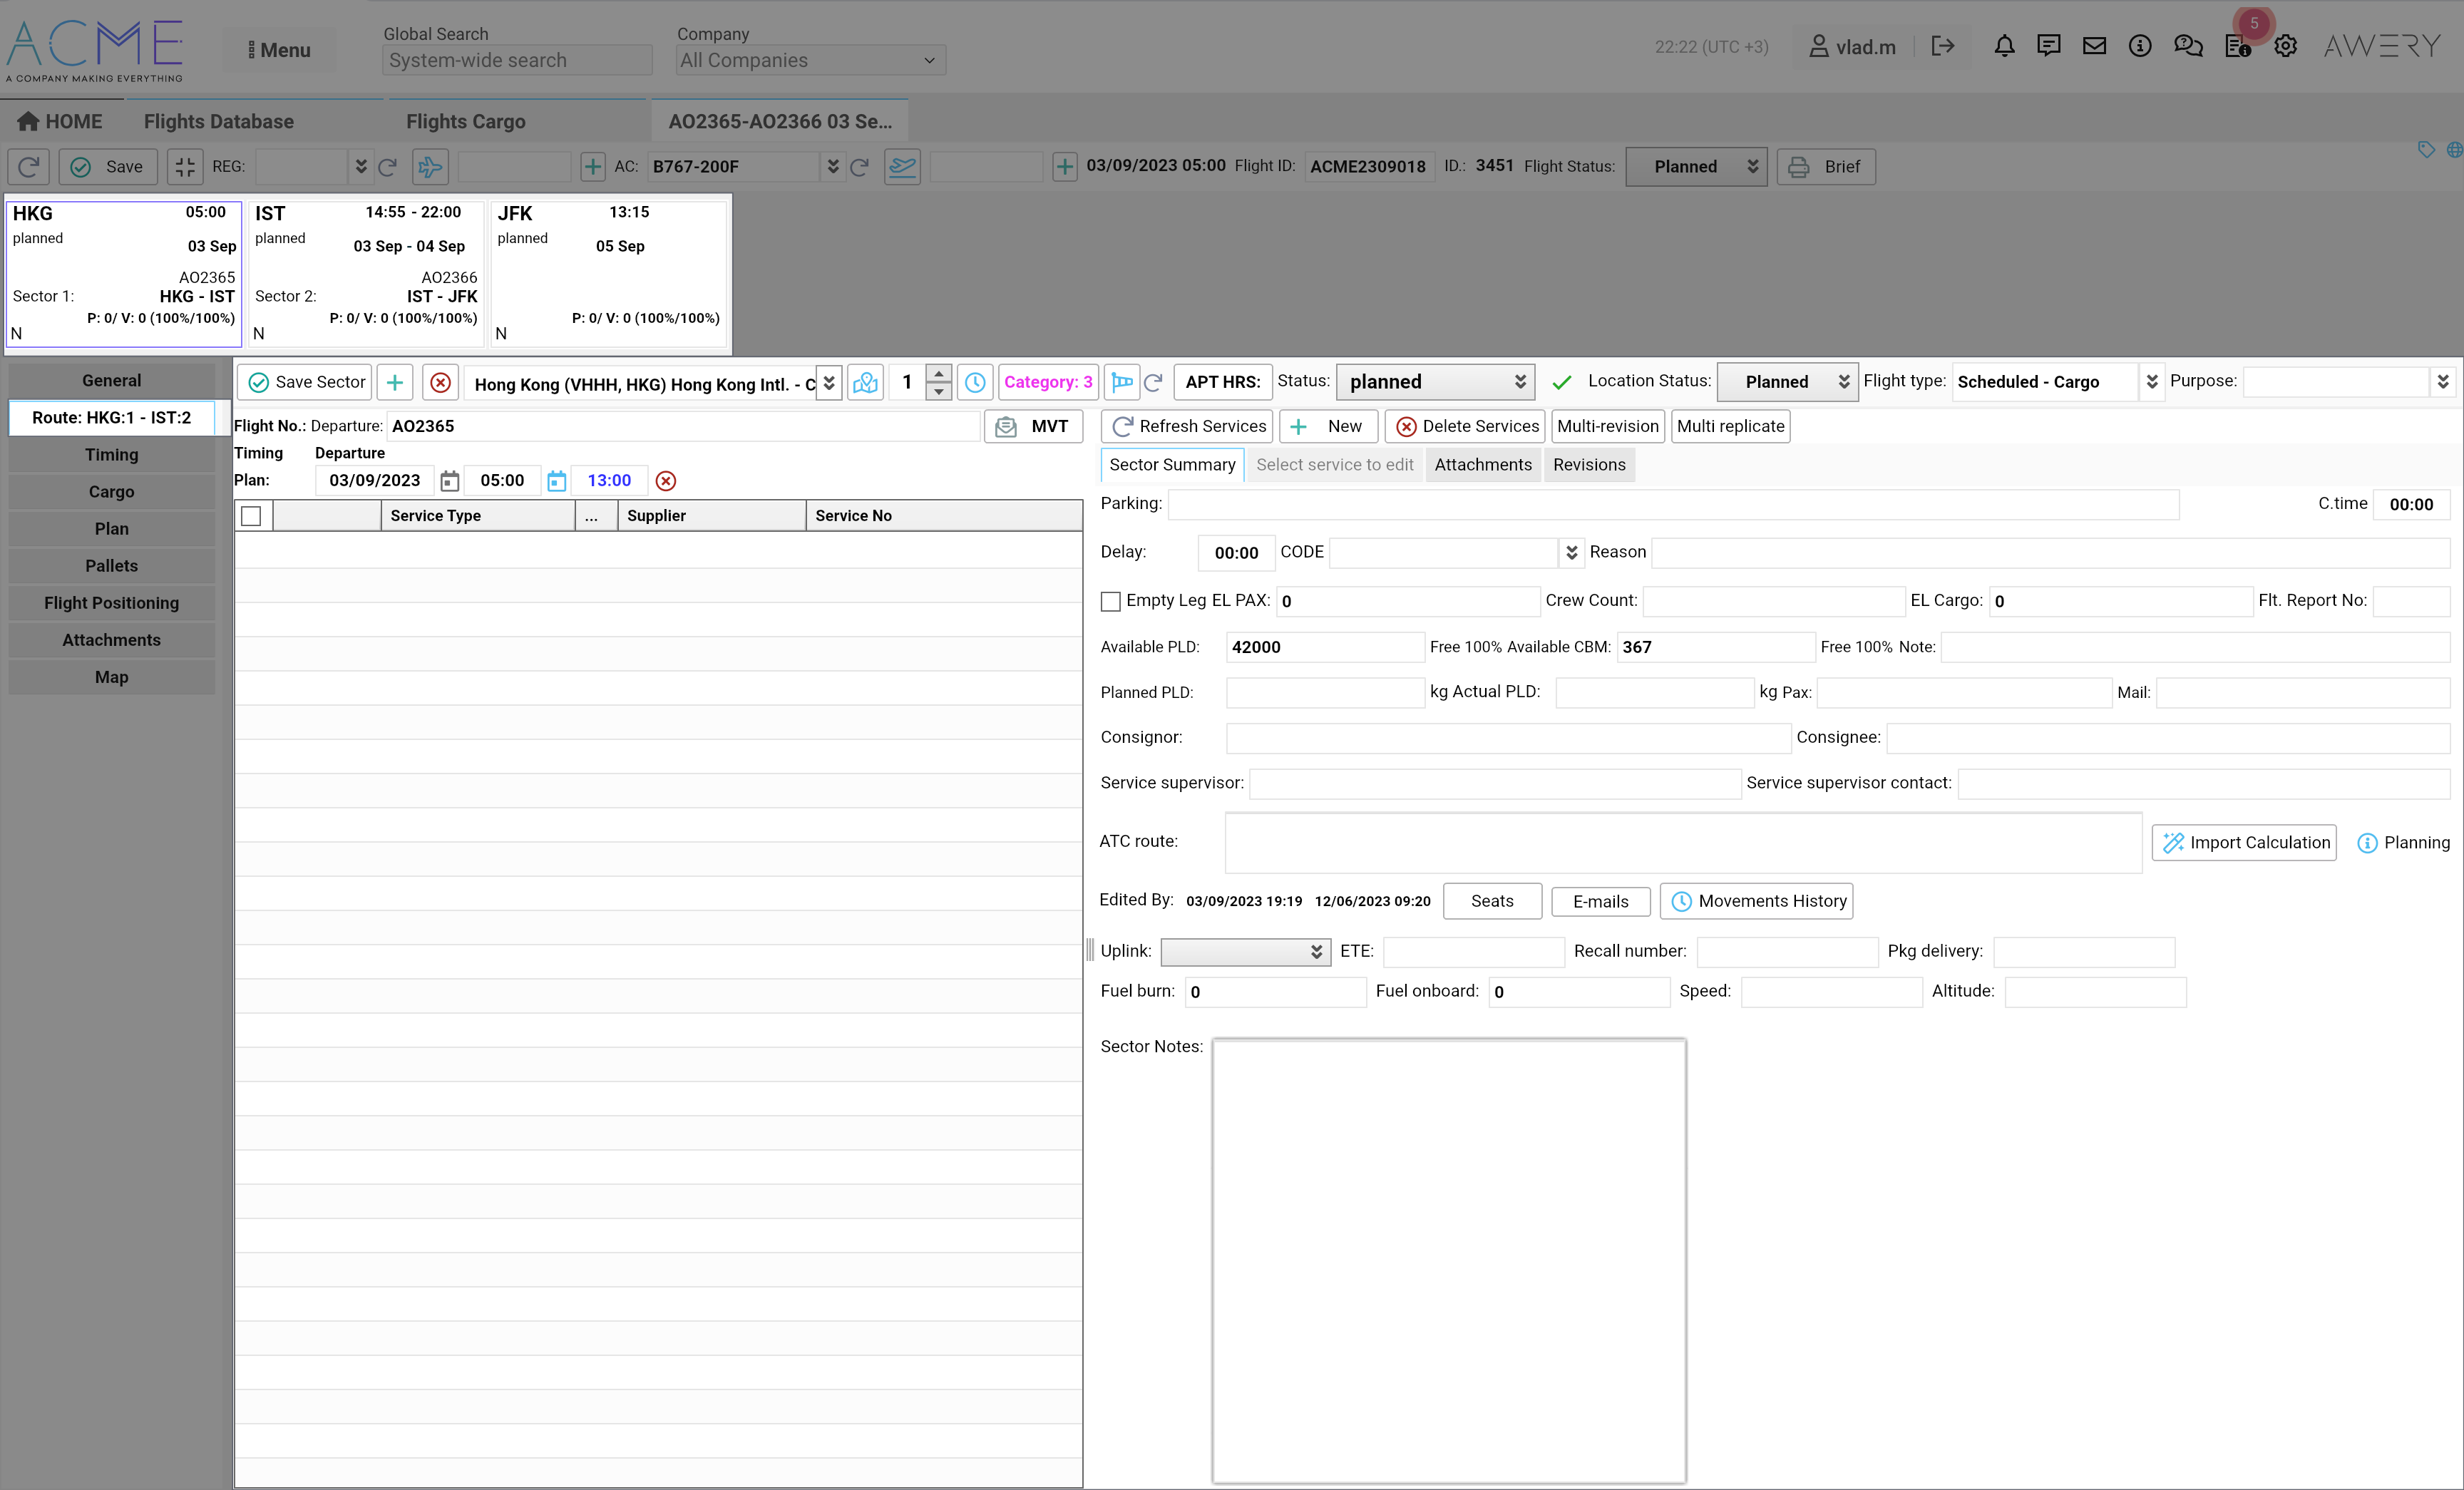Click the Movements History button
The image size is (2464, 1490).
tap(1757, 901)
